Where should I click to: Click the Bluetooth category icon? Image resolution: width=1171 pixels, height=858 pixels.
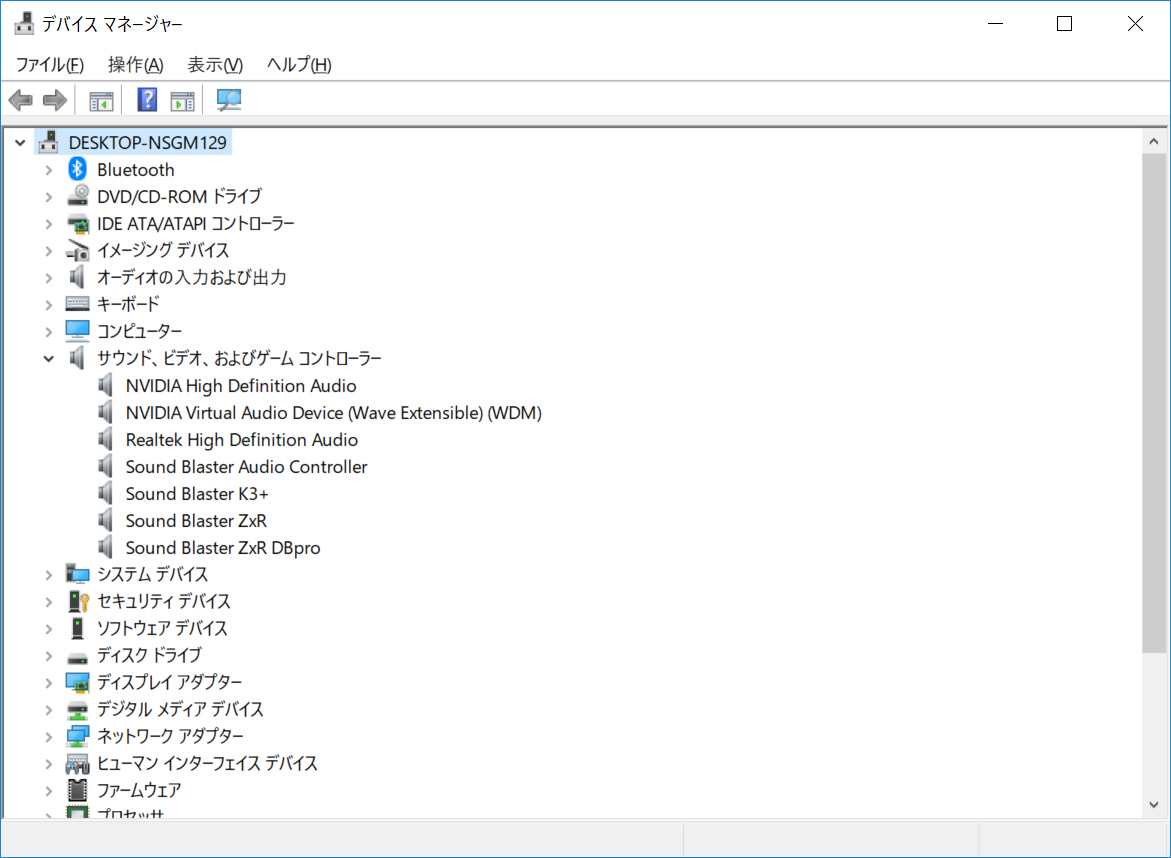(77, 170)
